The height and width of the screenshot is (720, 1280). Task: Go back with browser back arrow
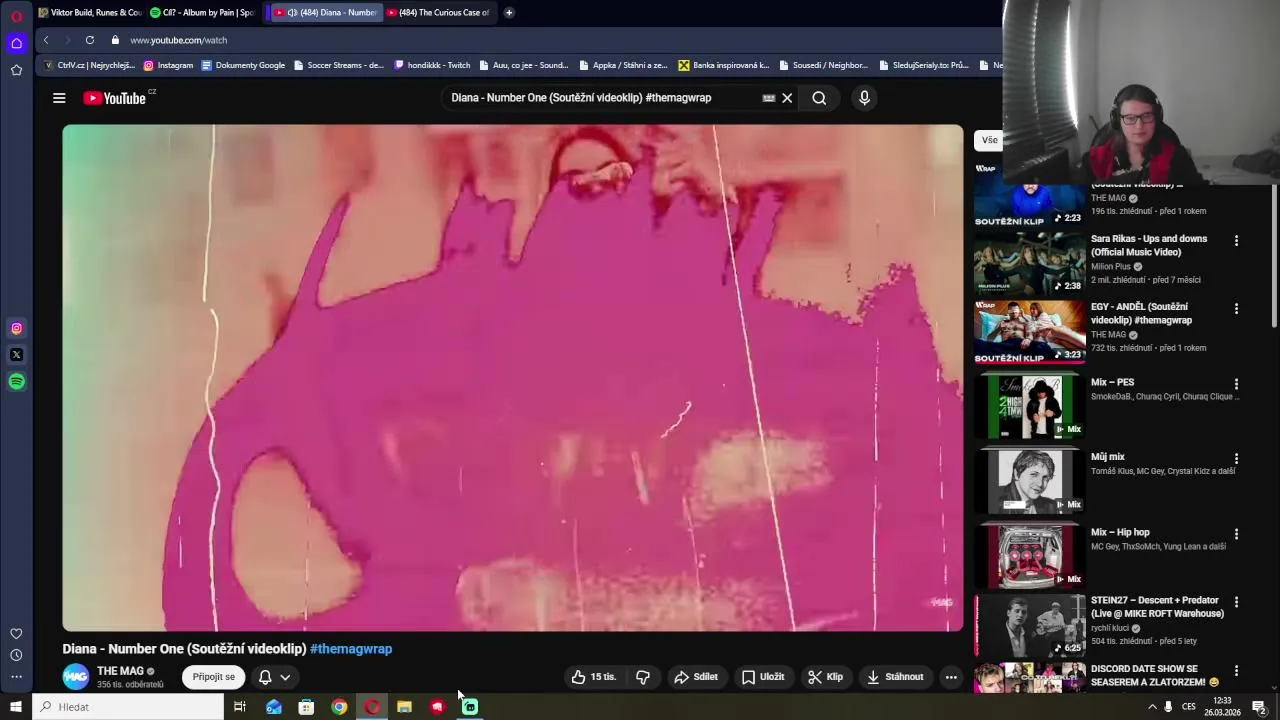pyautogui.click(x=46, y=40)
